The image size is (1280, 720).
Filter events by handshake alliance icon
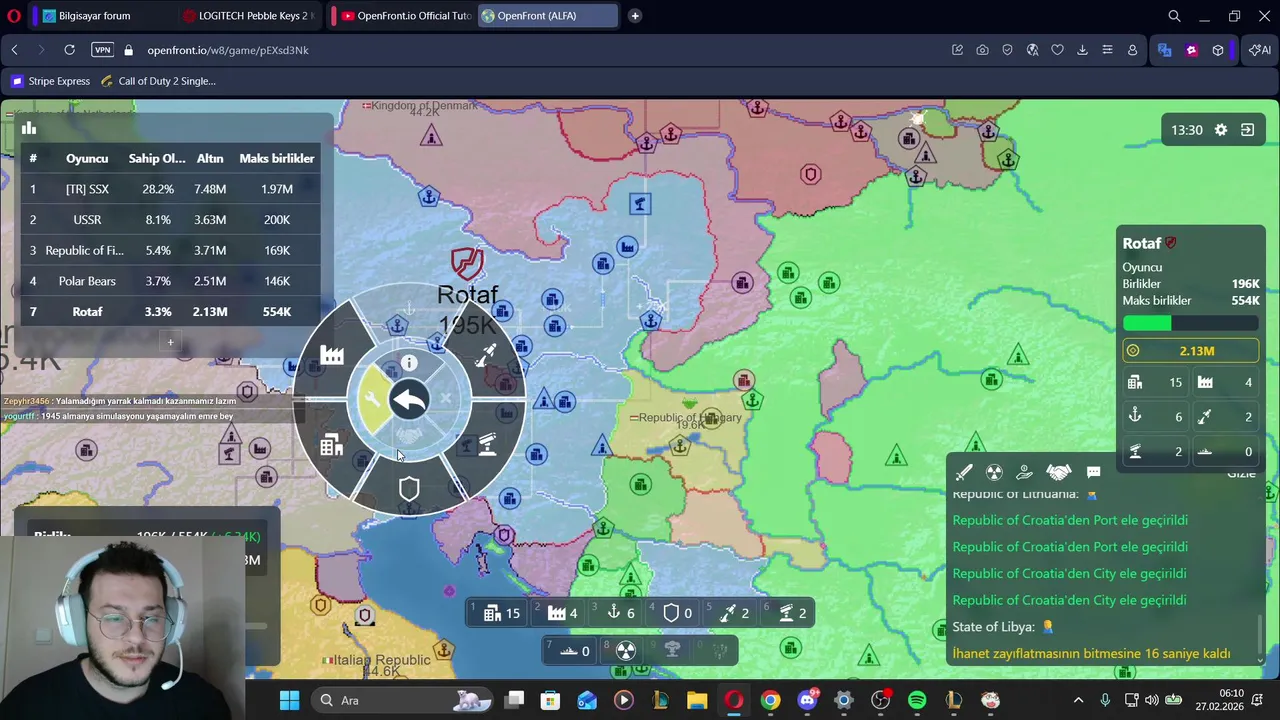pyautogui.click(x=1058, y=472)
